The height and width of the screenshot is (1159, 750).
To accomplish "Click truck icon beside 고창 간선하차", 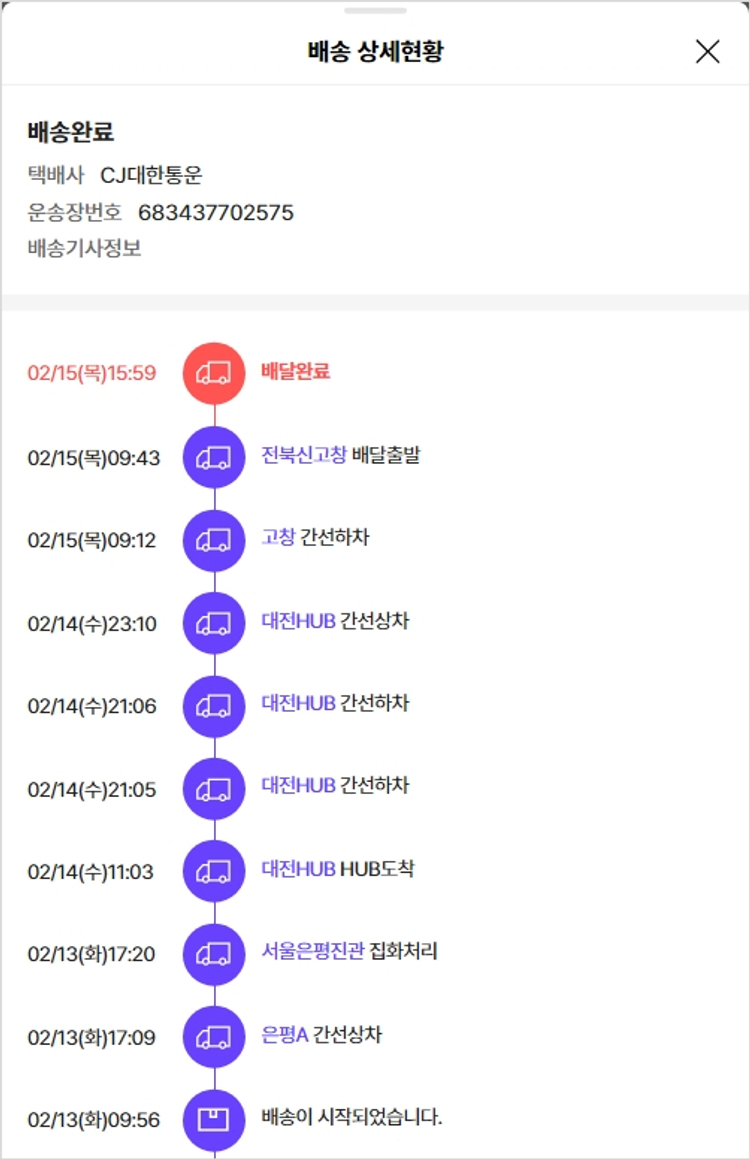I will pos(214,540).
